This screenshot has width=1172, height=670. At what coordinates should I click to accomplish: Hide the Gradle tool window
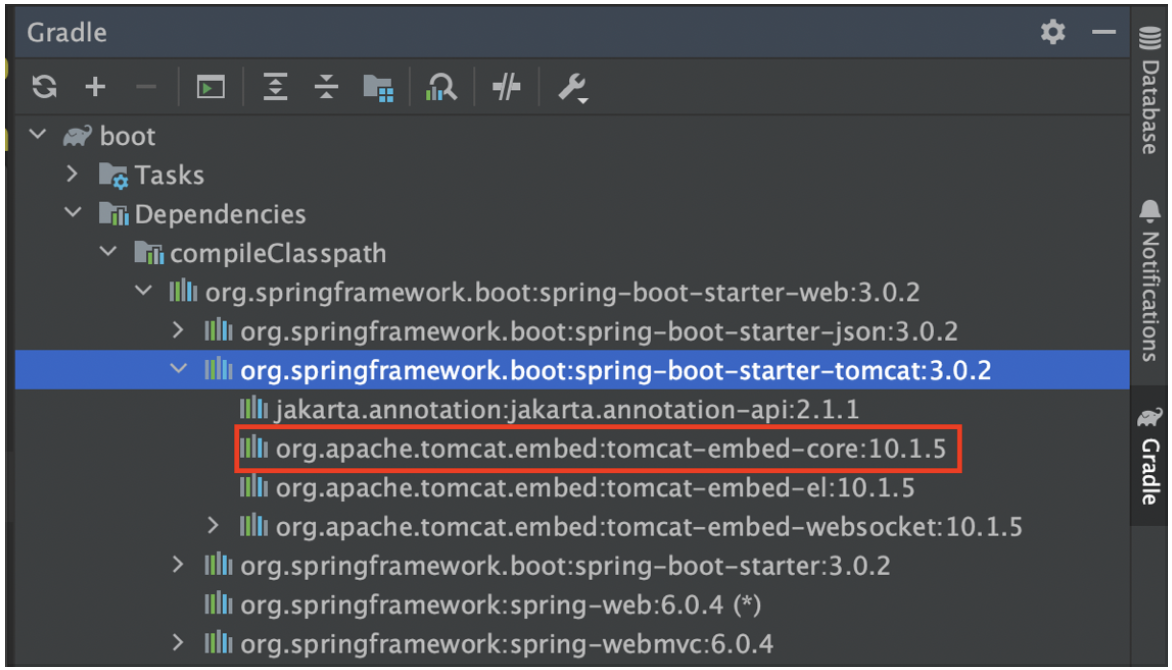(1103, 32)
